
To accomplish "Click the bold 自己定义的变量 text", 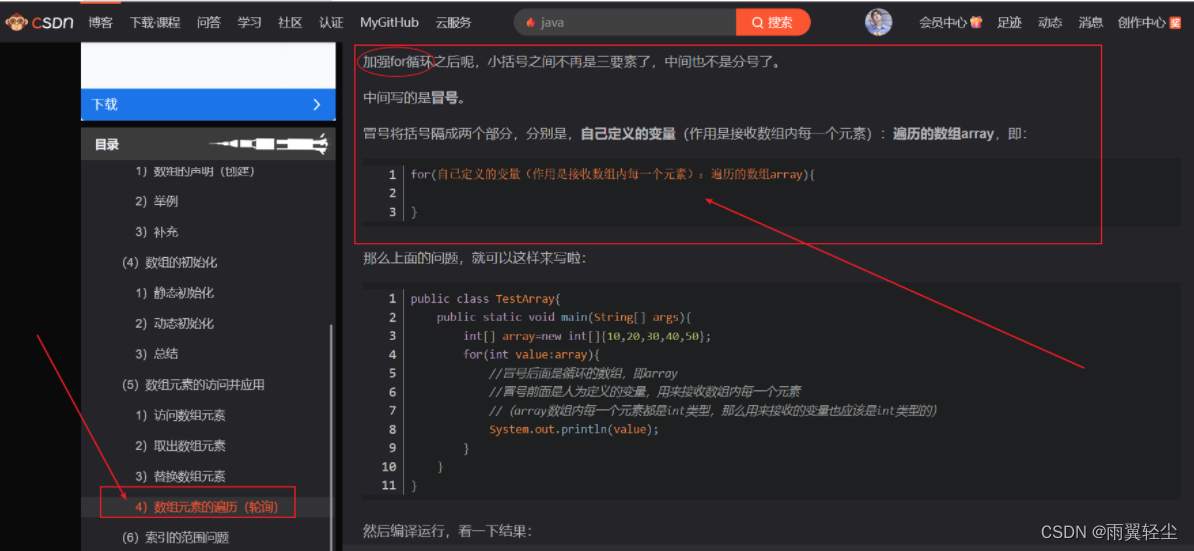I will point(628,134).
